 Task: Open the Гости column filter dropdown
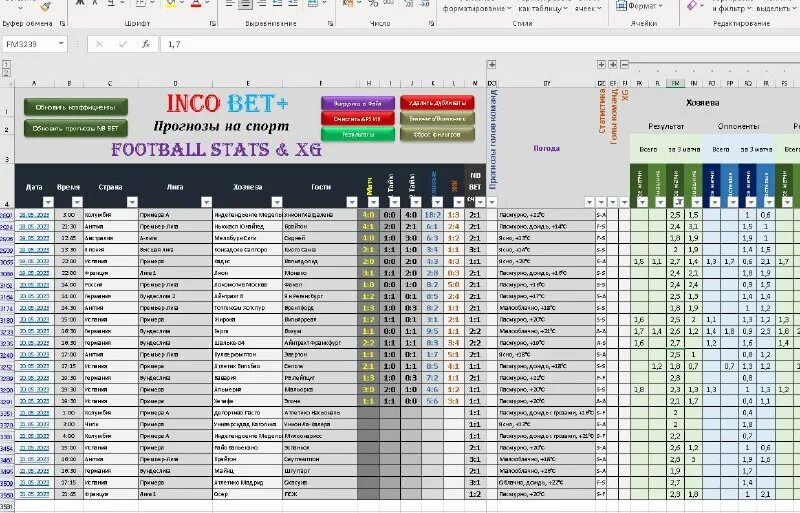pyautogui.click(x=352, y=202)
